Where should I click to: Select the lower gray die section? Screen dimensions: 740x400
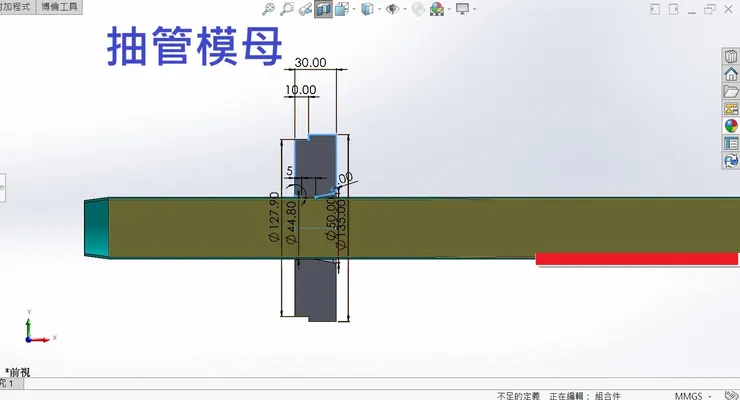[315, 290]
